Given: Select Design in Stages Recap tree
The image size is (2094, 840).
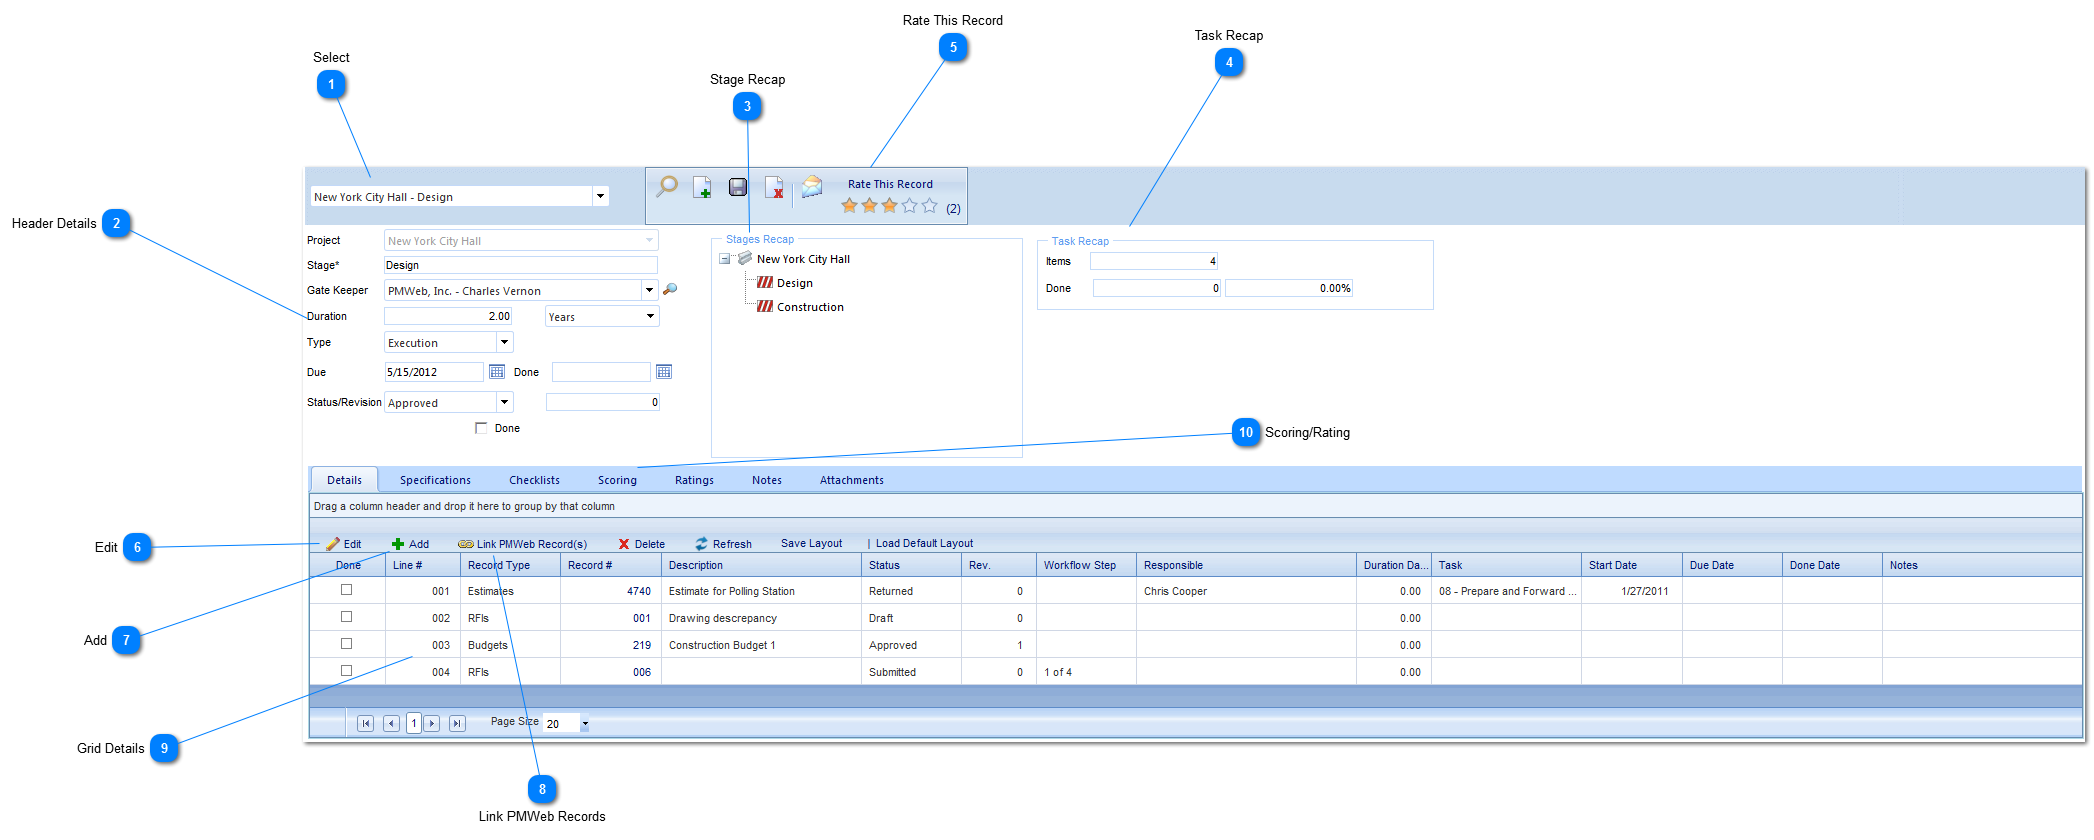Looking at the screenshot, I should coord(795,283).
